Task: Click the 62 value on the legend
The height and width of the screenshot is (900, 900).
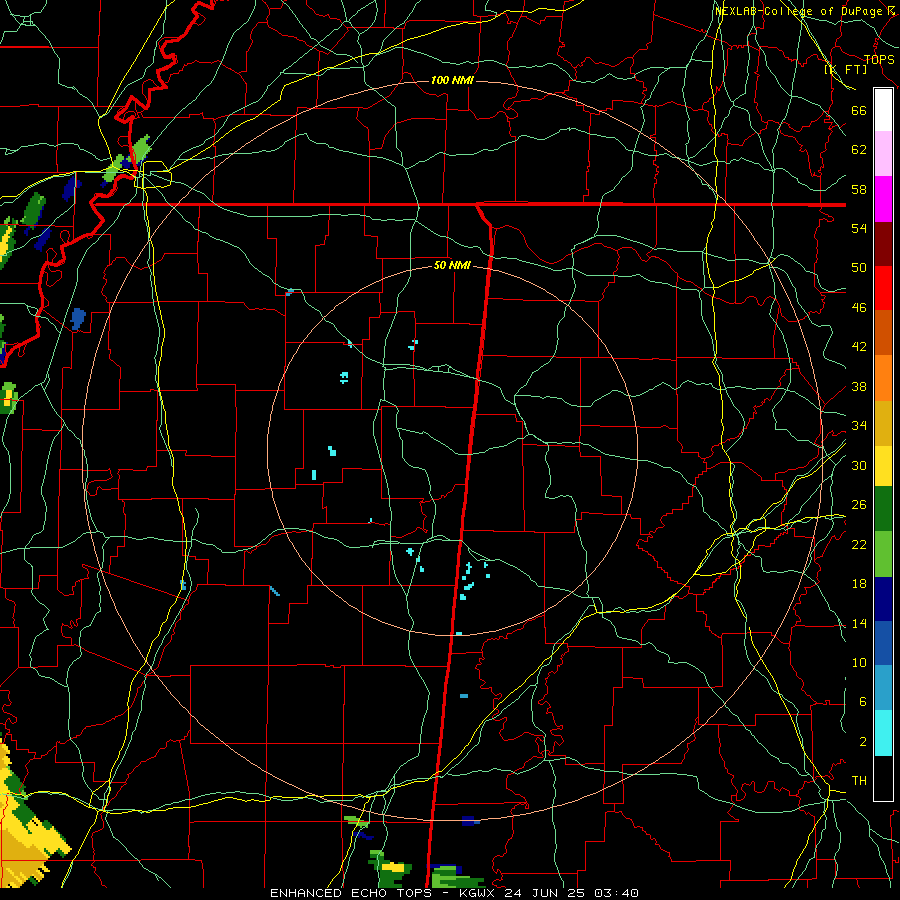Action: tap(859, 150)
